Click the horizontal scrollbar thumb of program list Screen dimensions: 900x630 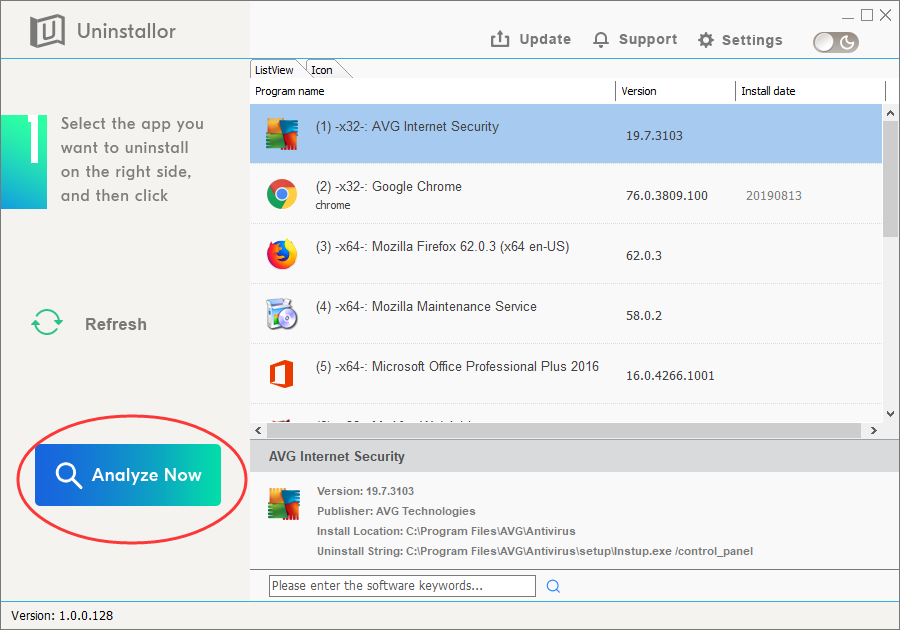(x=564, y=430)
